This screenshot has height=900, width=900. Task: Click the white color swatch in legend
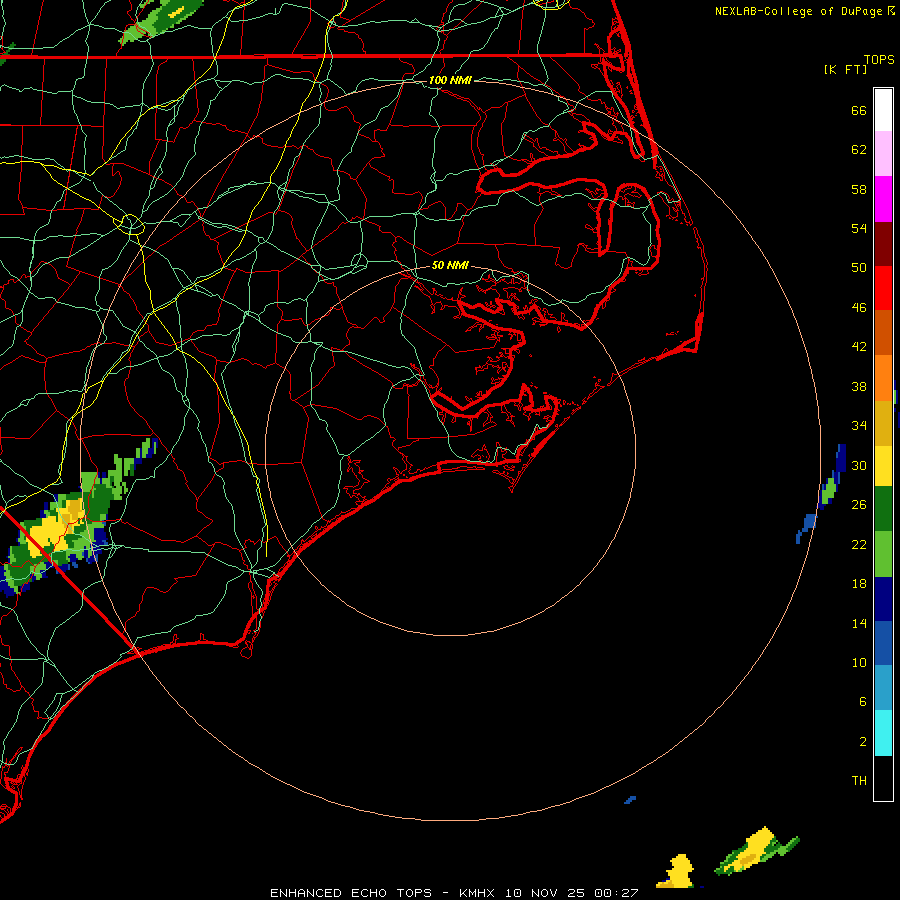tap(883, 110)
